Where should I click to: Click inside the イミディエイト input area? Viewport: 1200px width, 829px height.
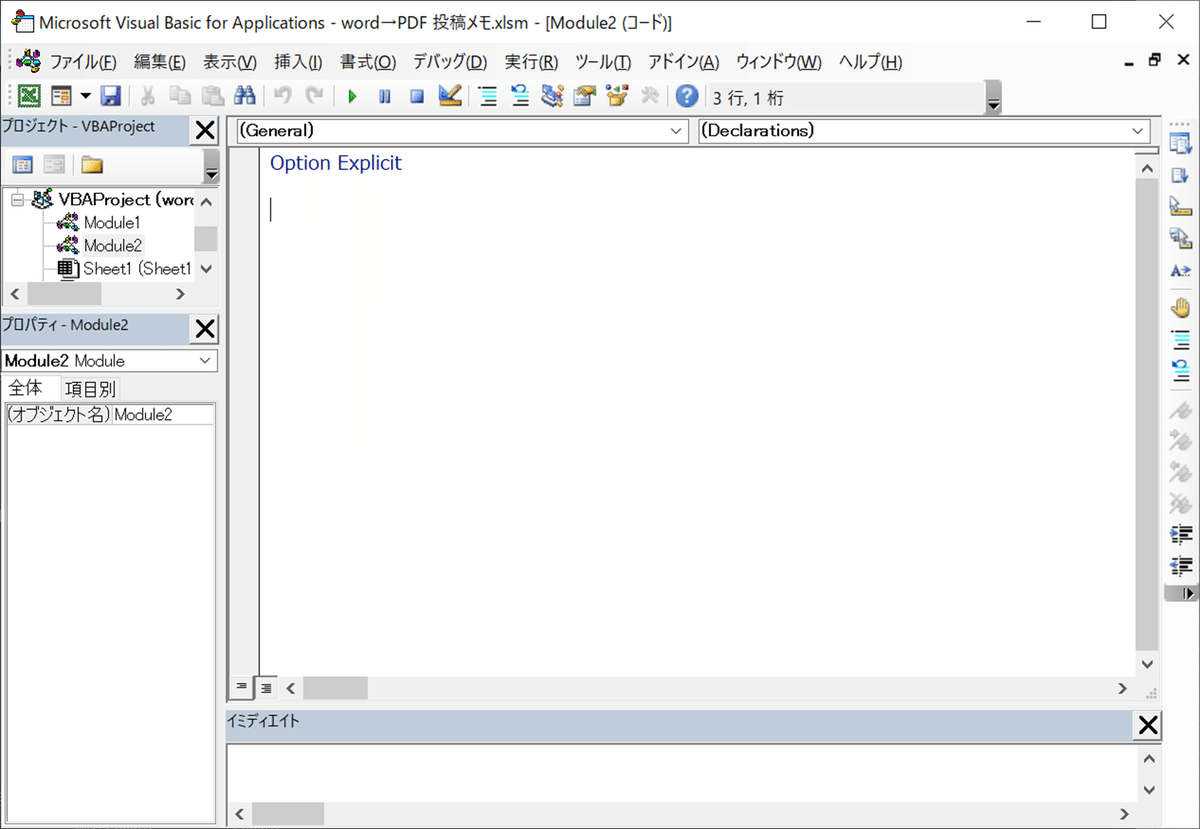680,772
